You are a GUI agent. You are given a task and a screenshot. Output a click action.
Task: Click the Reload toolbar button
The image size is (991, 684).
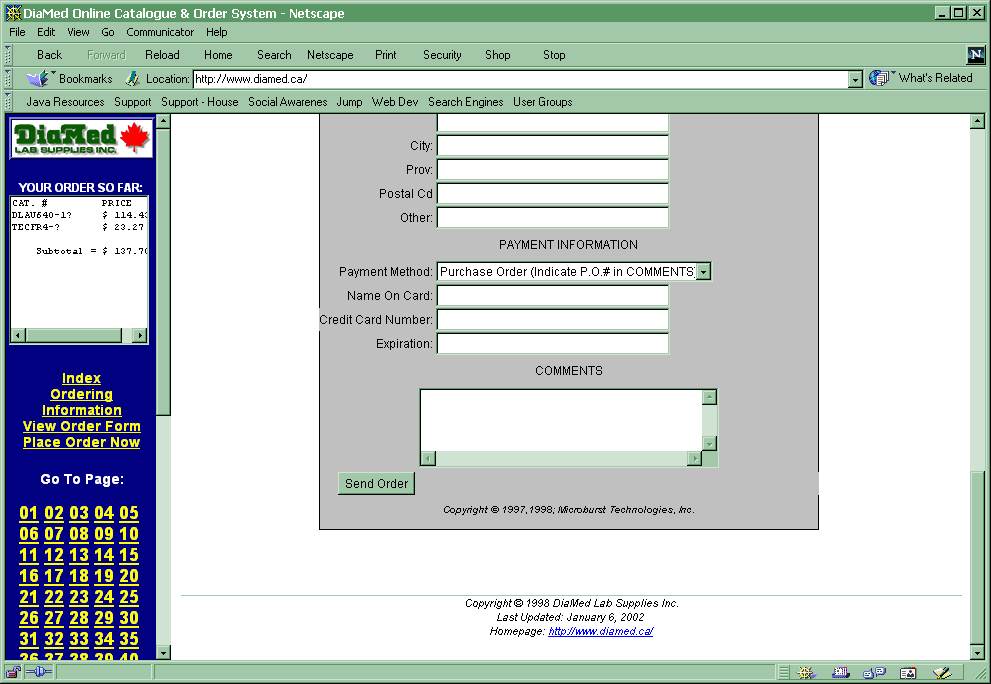click(162, 55)
